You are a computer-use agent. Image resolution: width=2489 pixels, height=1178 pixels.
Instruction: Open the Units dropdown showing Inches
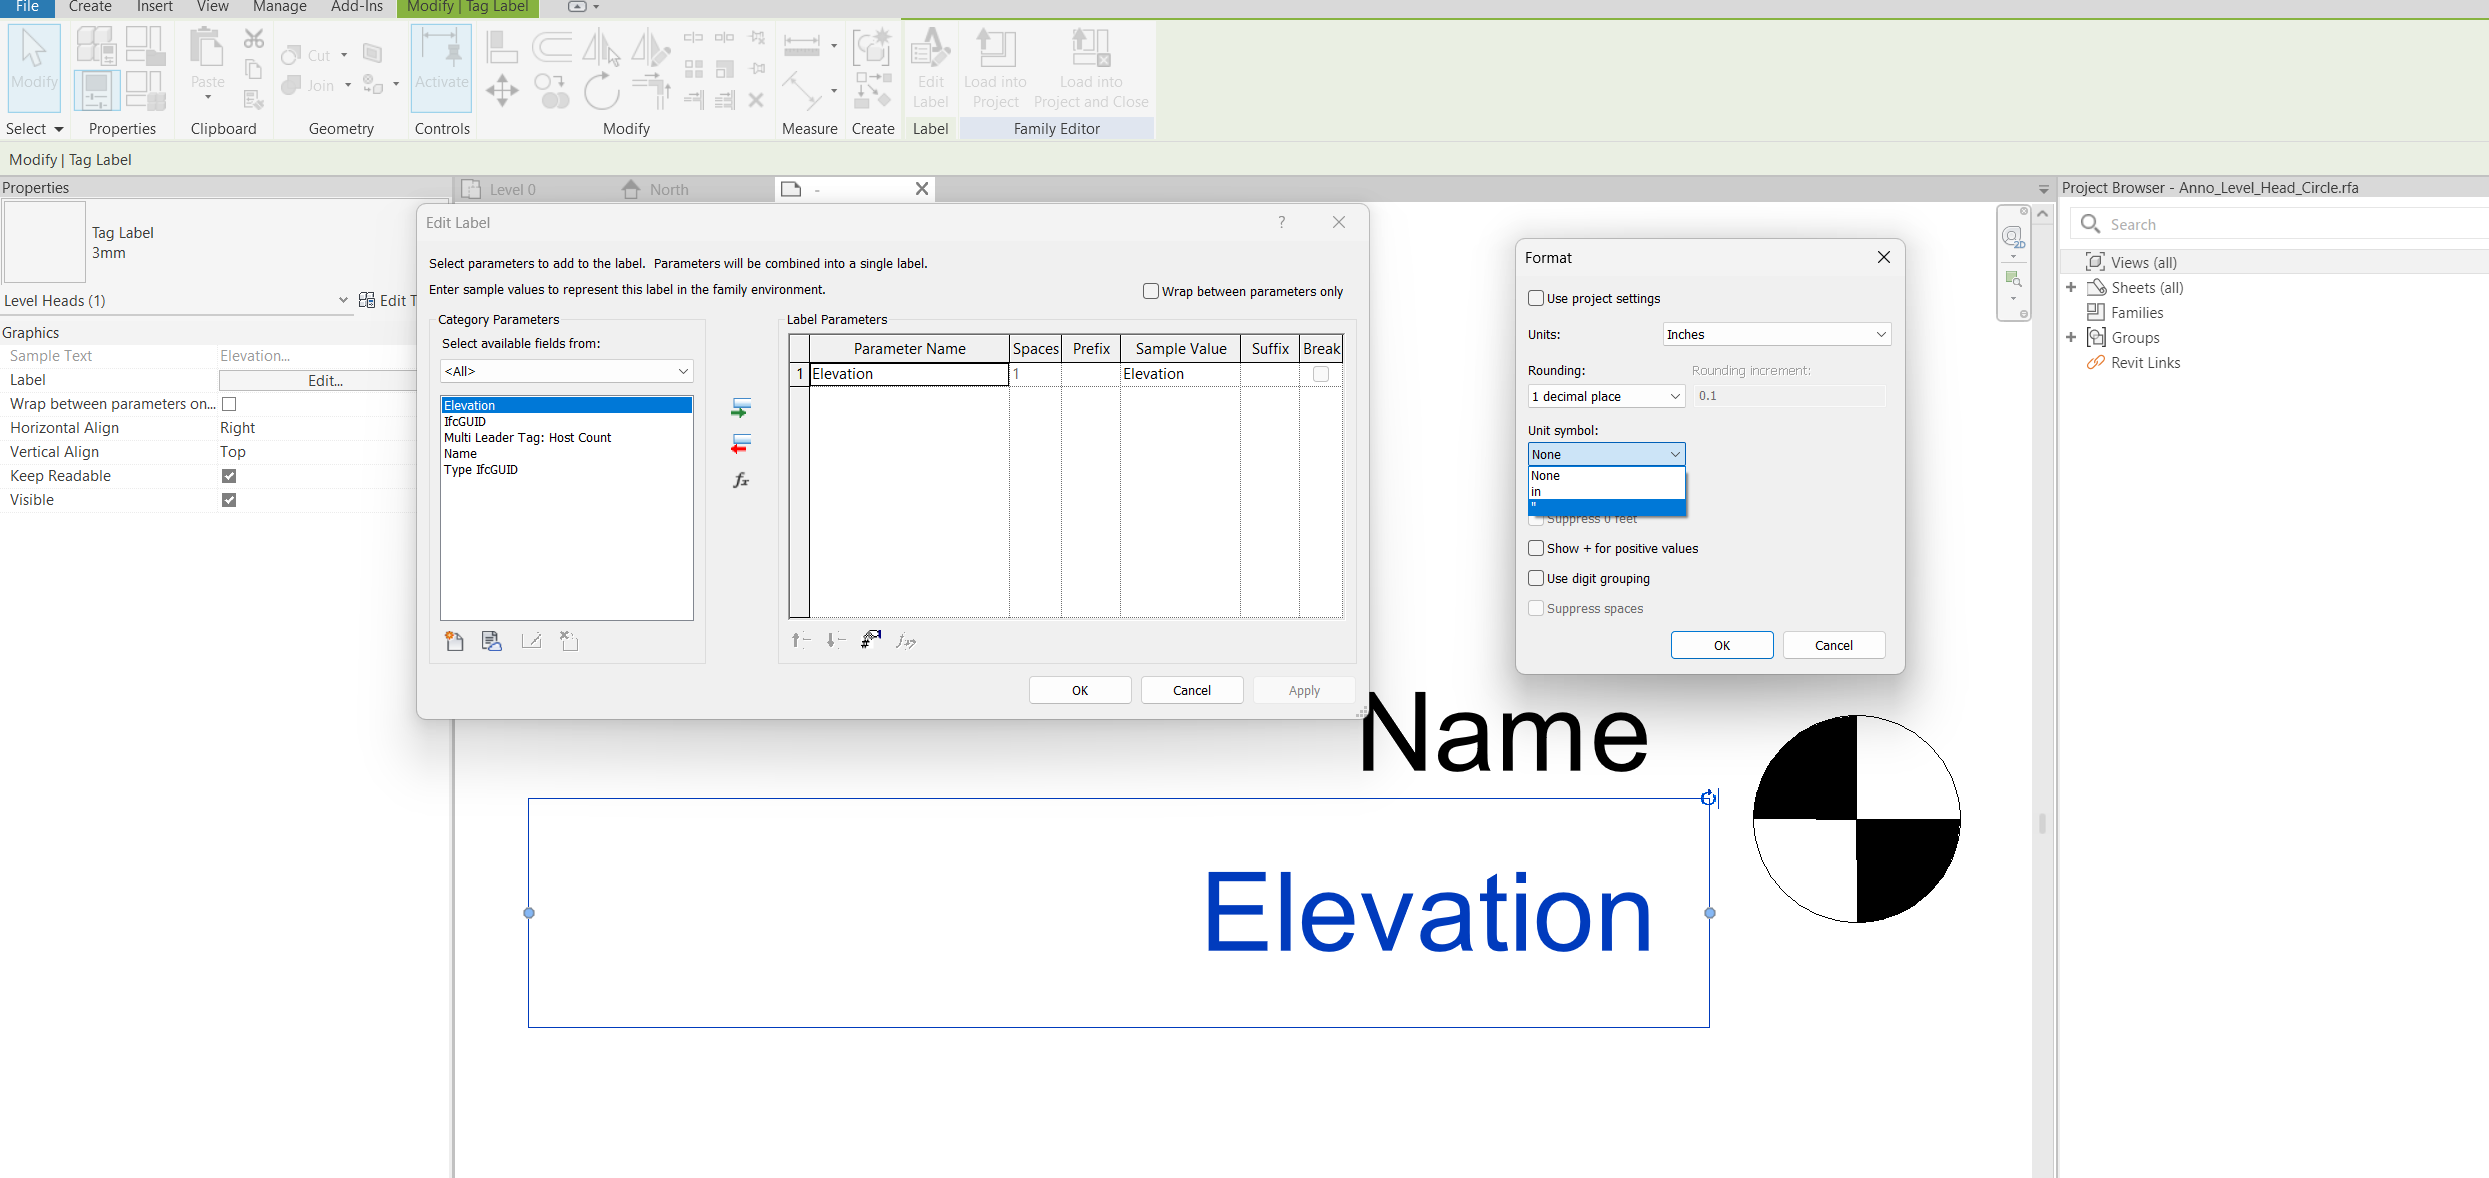point(1775,334)
